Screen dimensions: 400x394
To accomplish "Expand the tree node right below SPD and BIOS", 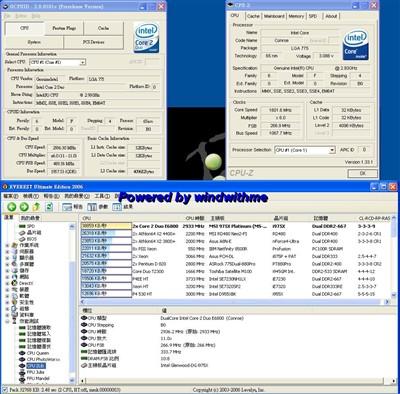I will pyautogui.click(x=7, y=245).
